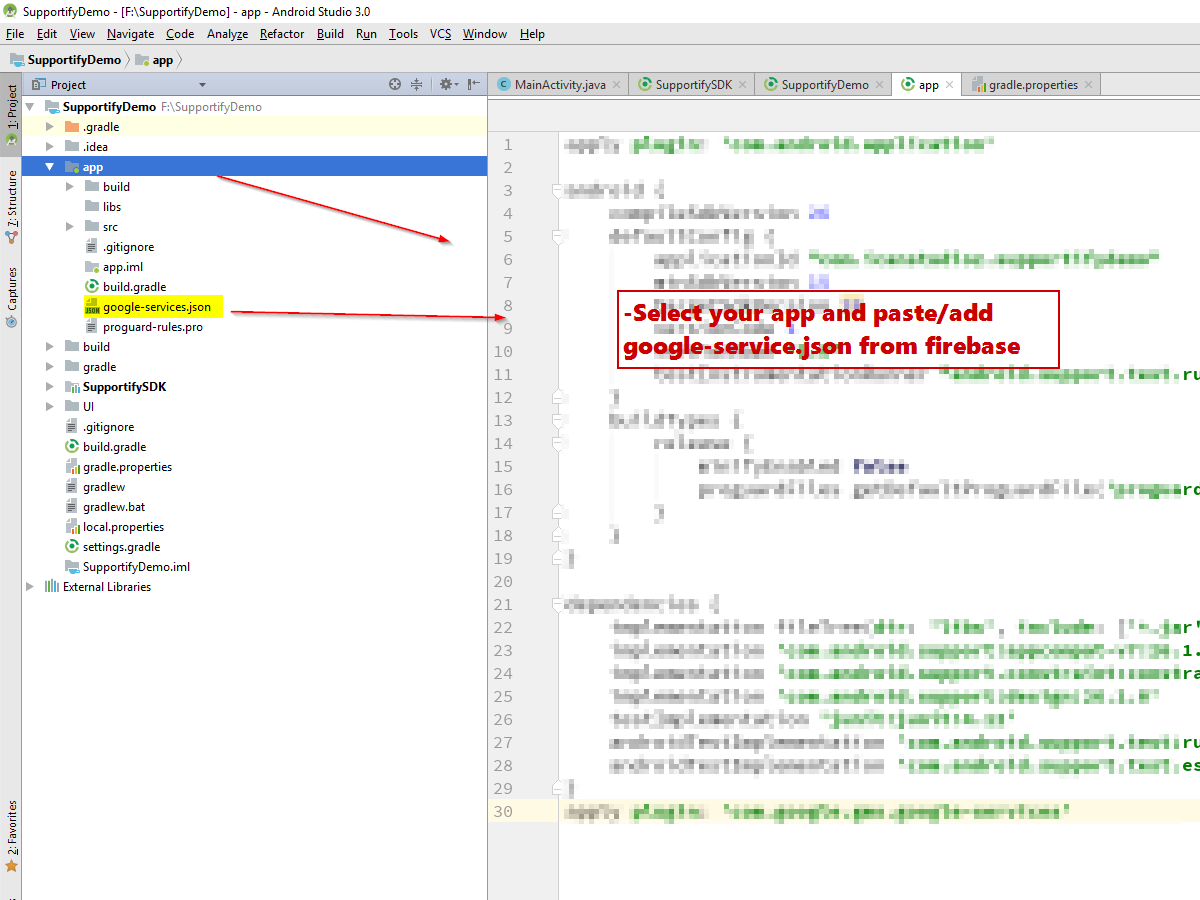
Task: Select gradle.properties in the project tree
Action: tap(127, 467)
